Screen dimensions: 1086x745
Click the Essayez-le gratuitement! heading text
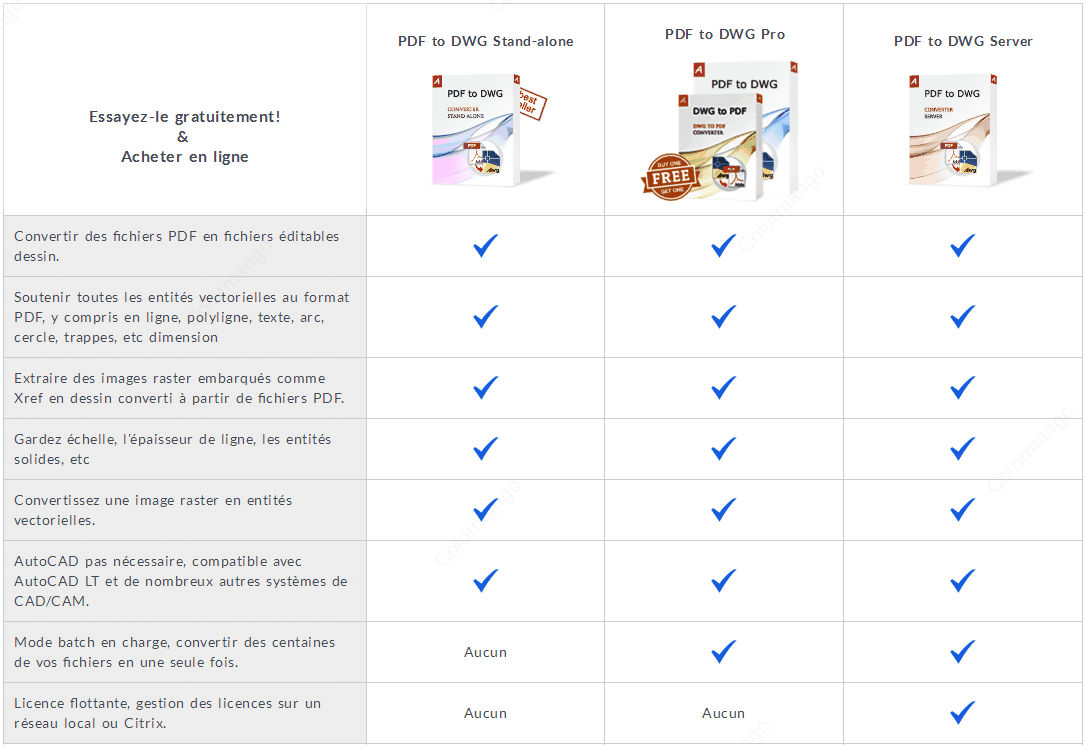click(185, 117)
